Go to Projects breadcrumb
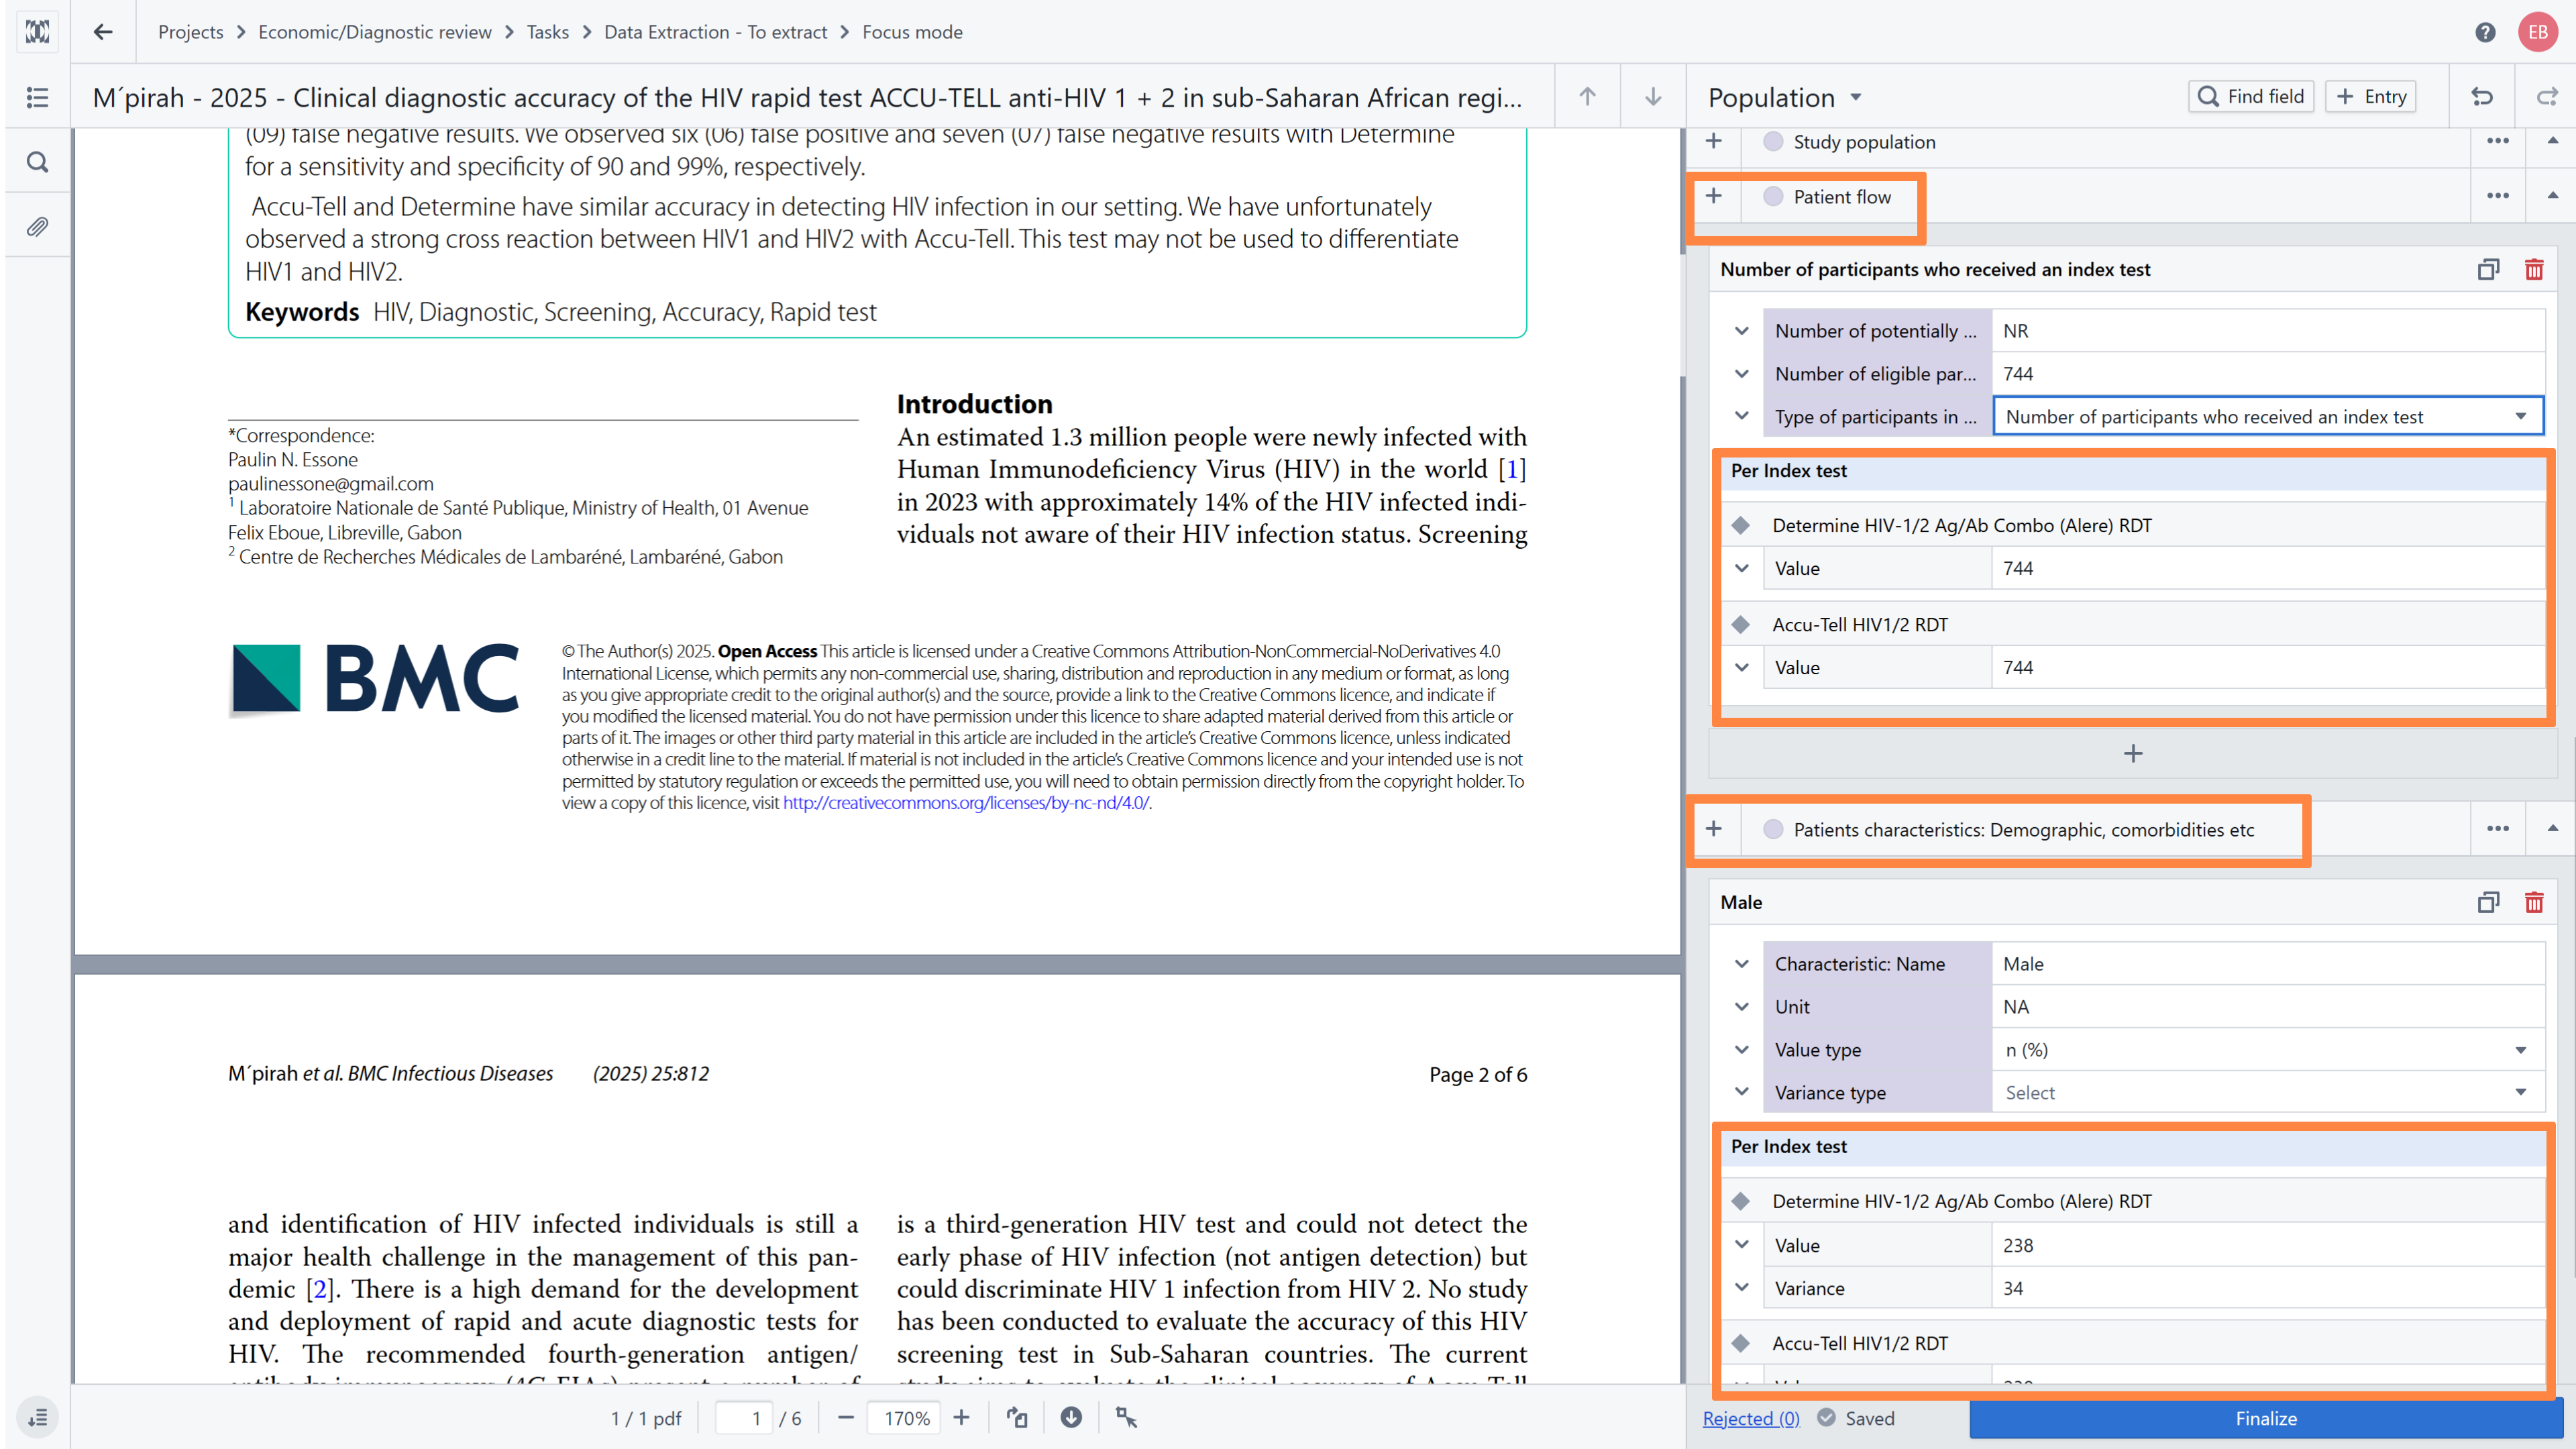The width and height of the screenshot is (2576, 1449). click(x=190, y=32)
